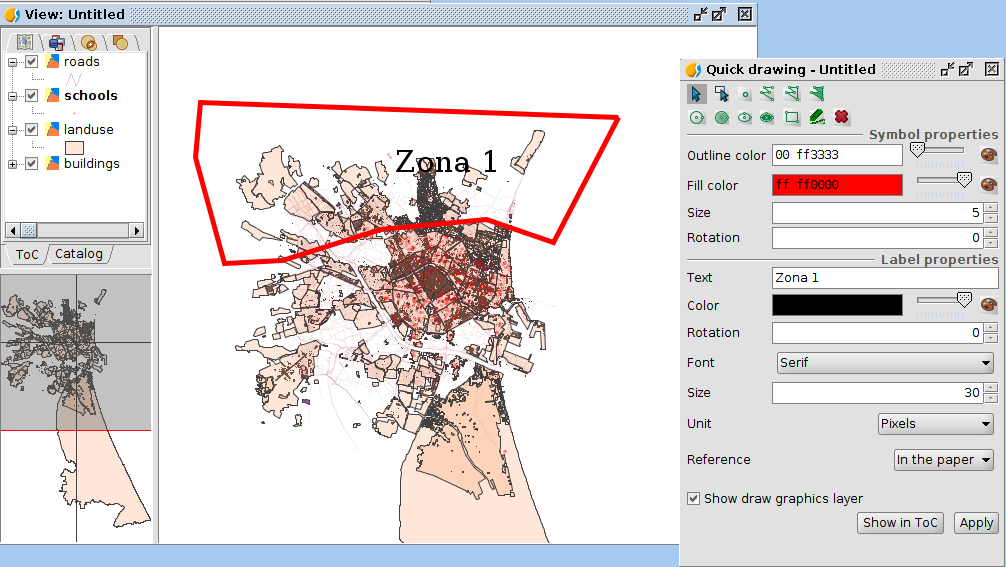Pick the draw polyline tool
Viewport: 1006px width, 567px height.
click(768, 94)
